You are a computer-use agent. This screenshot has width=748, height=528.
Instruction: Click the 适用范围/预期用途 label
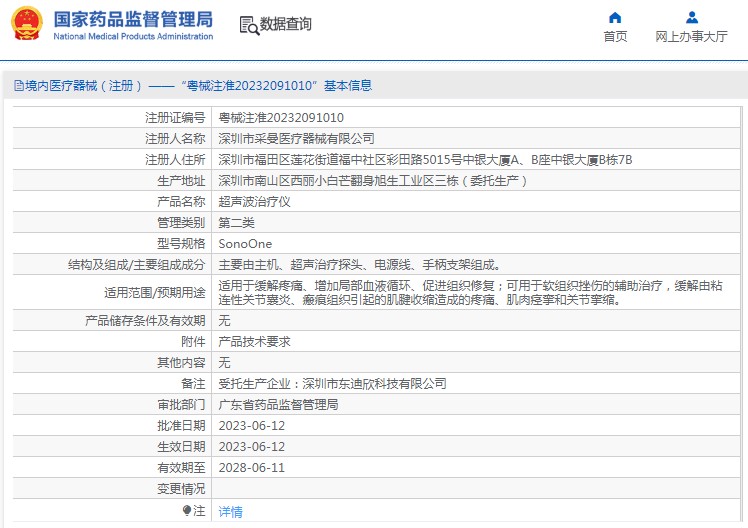(x=155, y=292)
